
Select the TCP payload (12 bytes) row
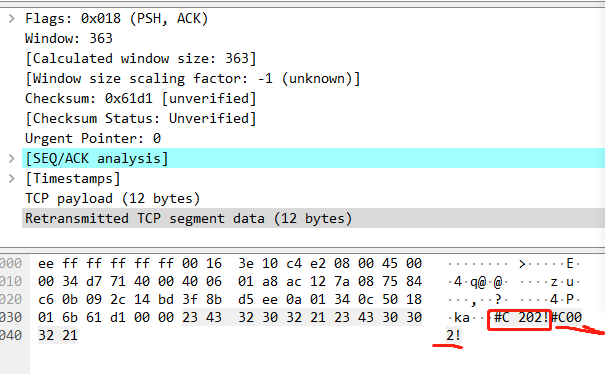click(113, 199)
